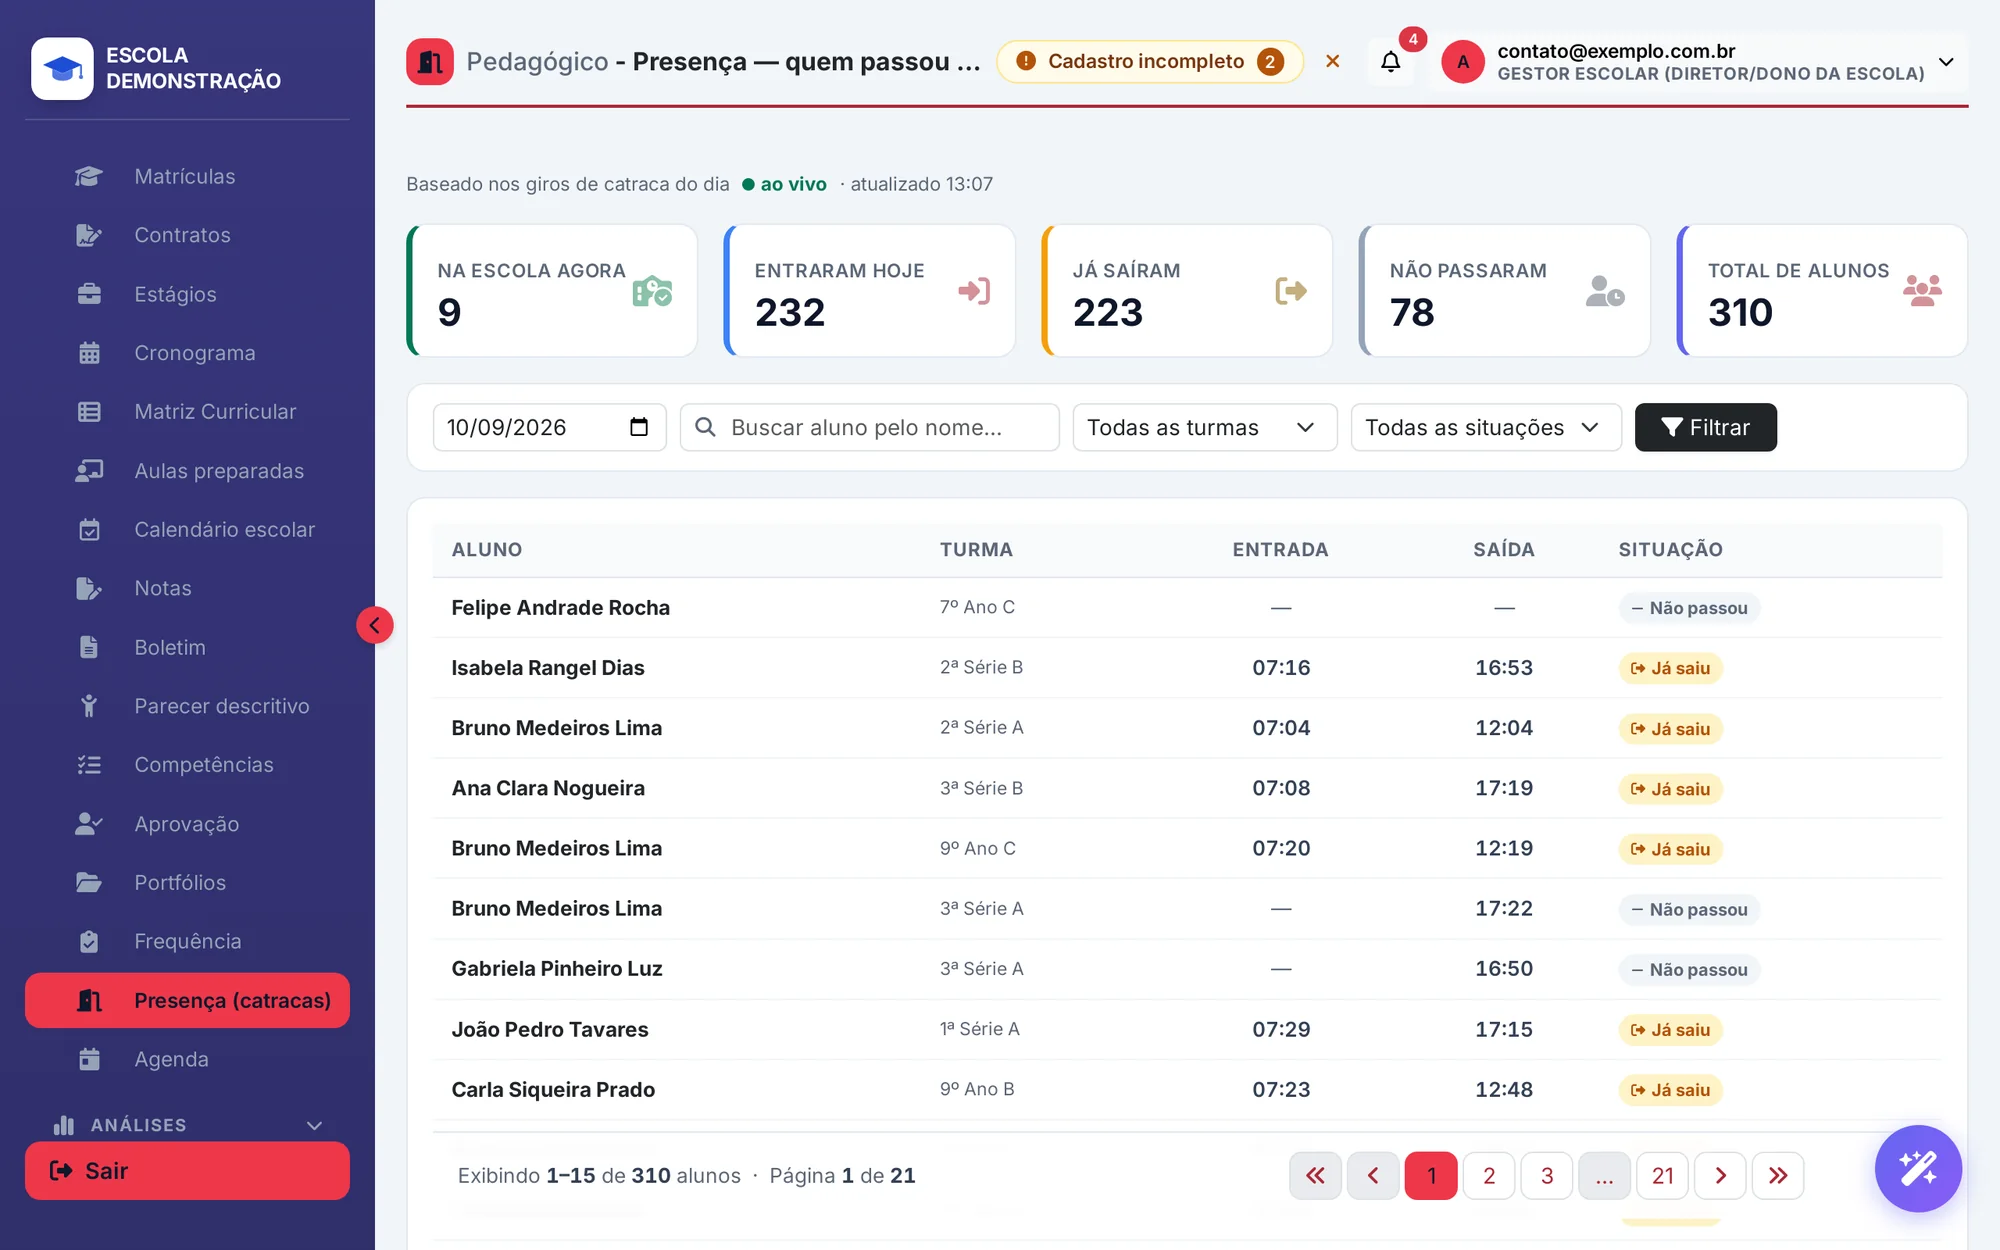Open the calendar picker in the date field
2000x1250 pixels.
tap(639, 427)
